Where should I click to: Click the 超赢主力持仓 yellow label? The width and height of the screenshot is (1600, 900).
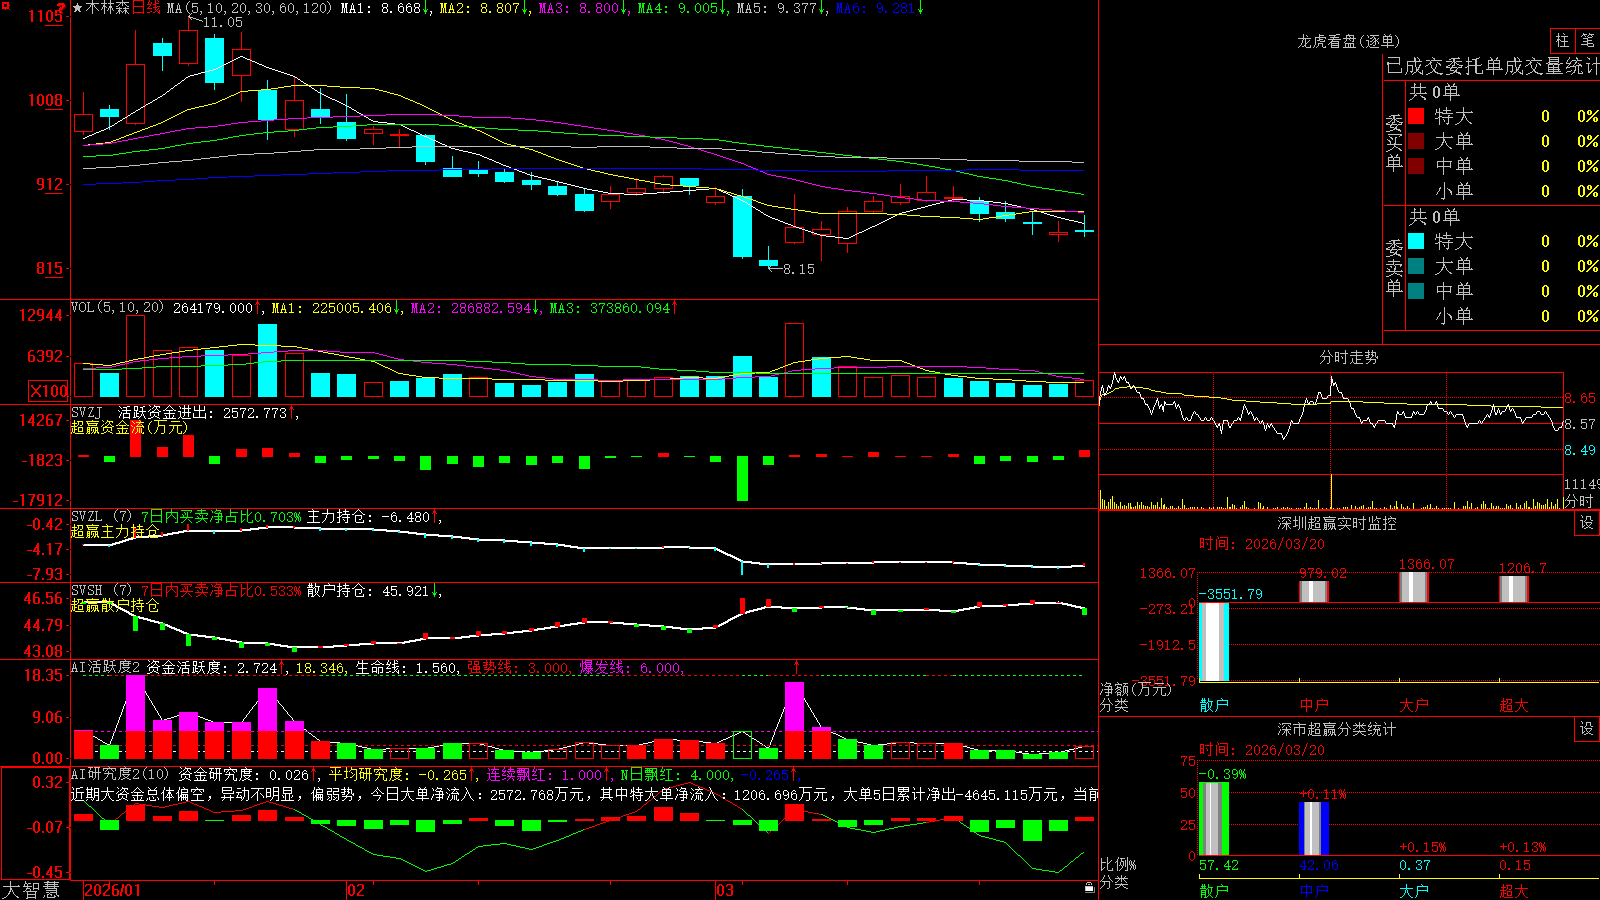pos(115,531)
